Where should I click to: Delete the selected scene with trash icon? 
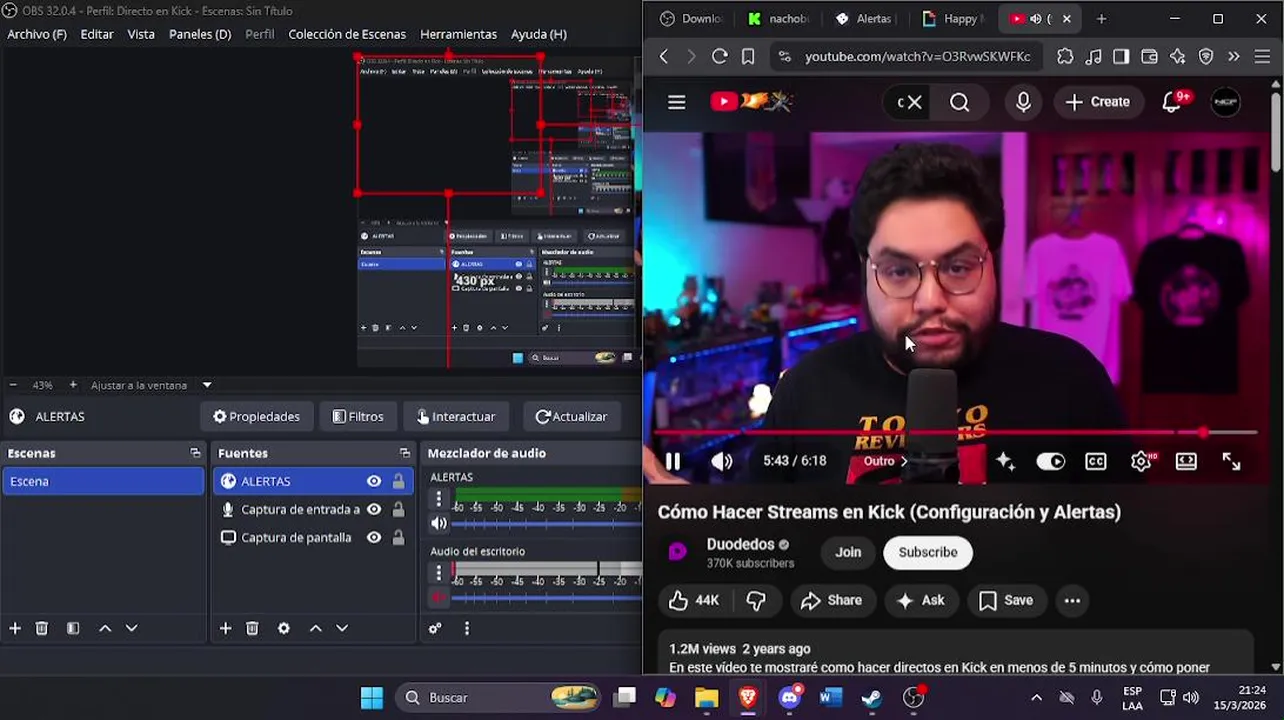click(x=42, y=628)
